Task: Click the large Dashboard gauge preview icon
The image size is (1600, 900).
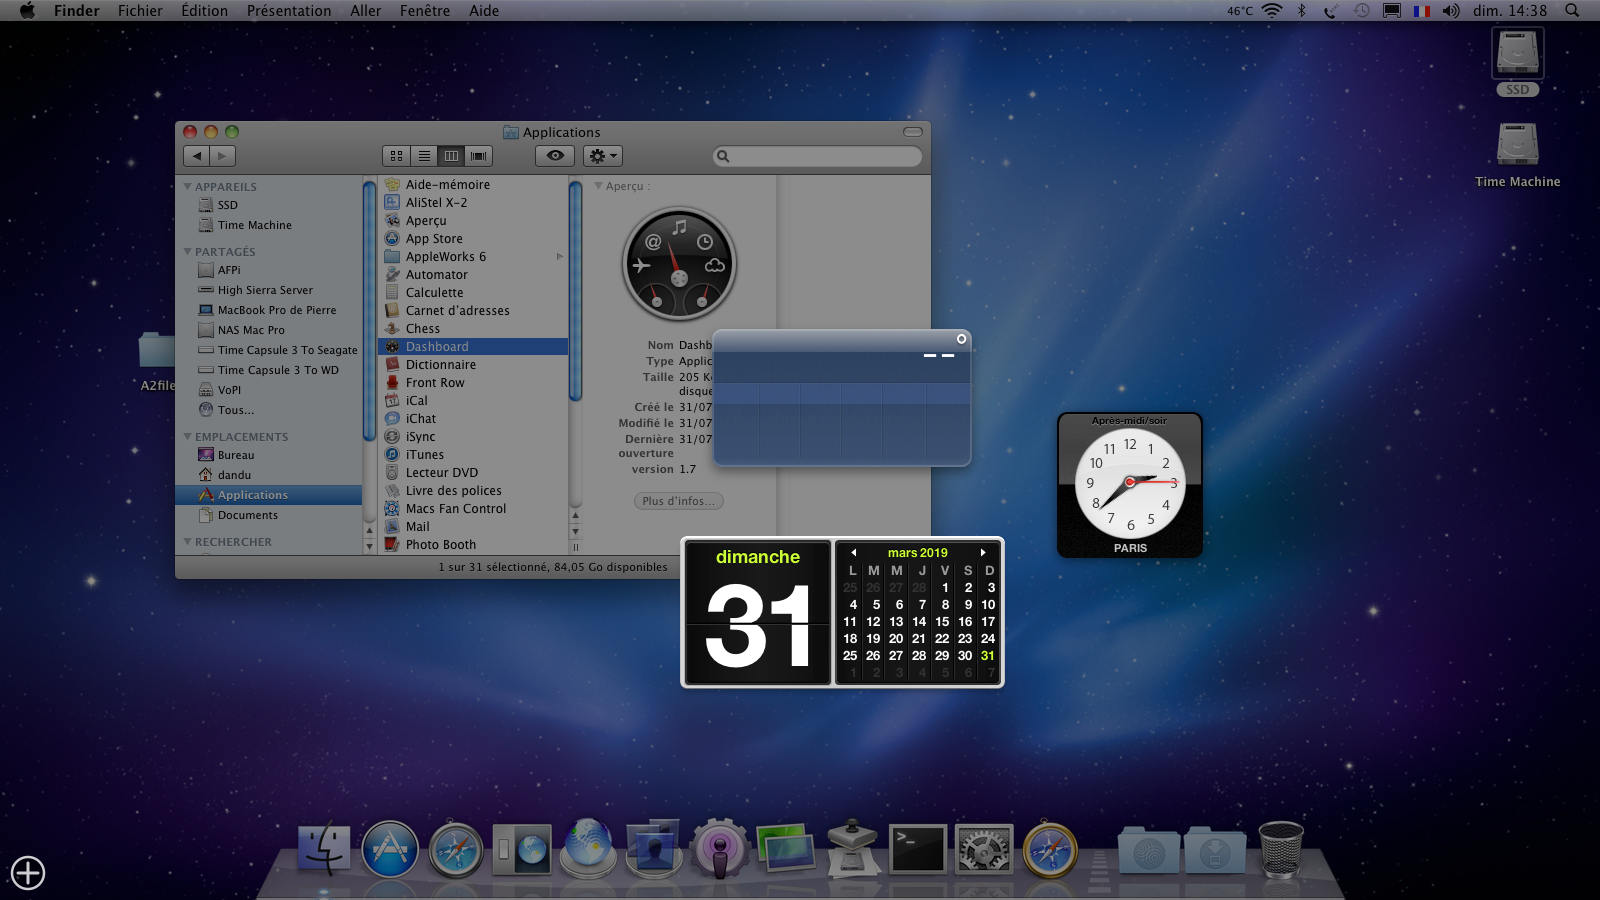Action: [679, 264]
